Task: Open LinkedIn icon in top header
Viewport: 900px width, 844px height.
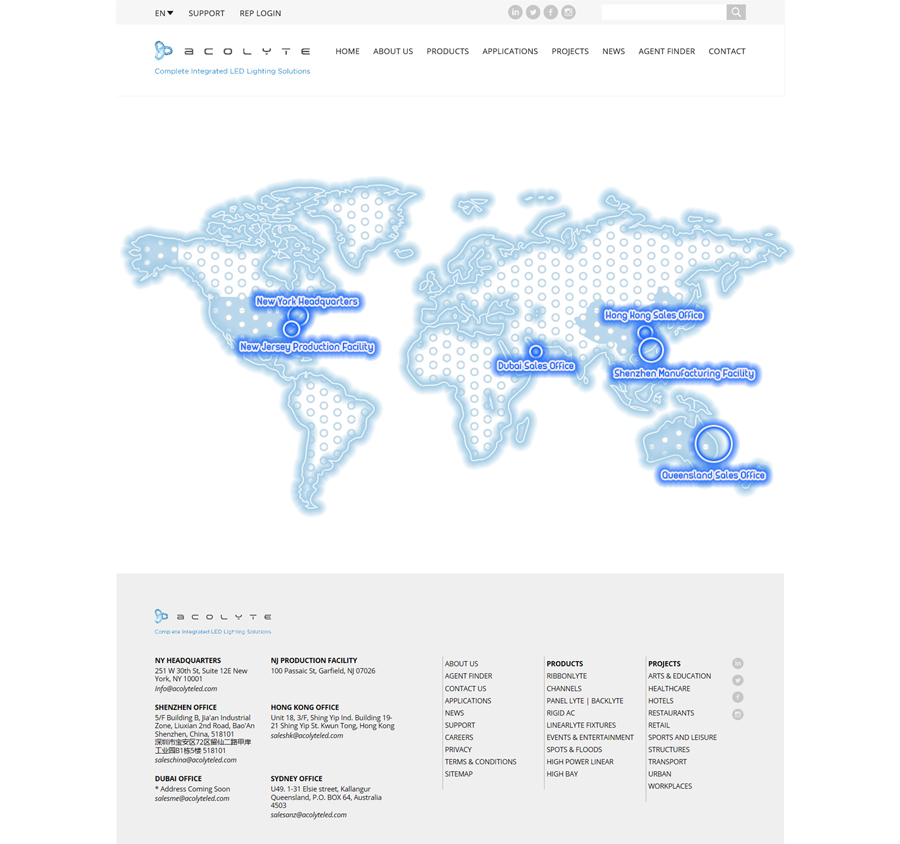Action: pyautogui.click(x=515, y=12)
